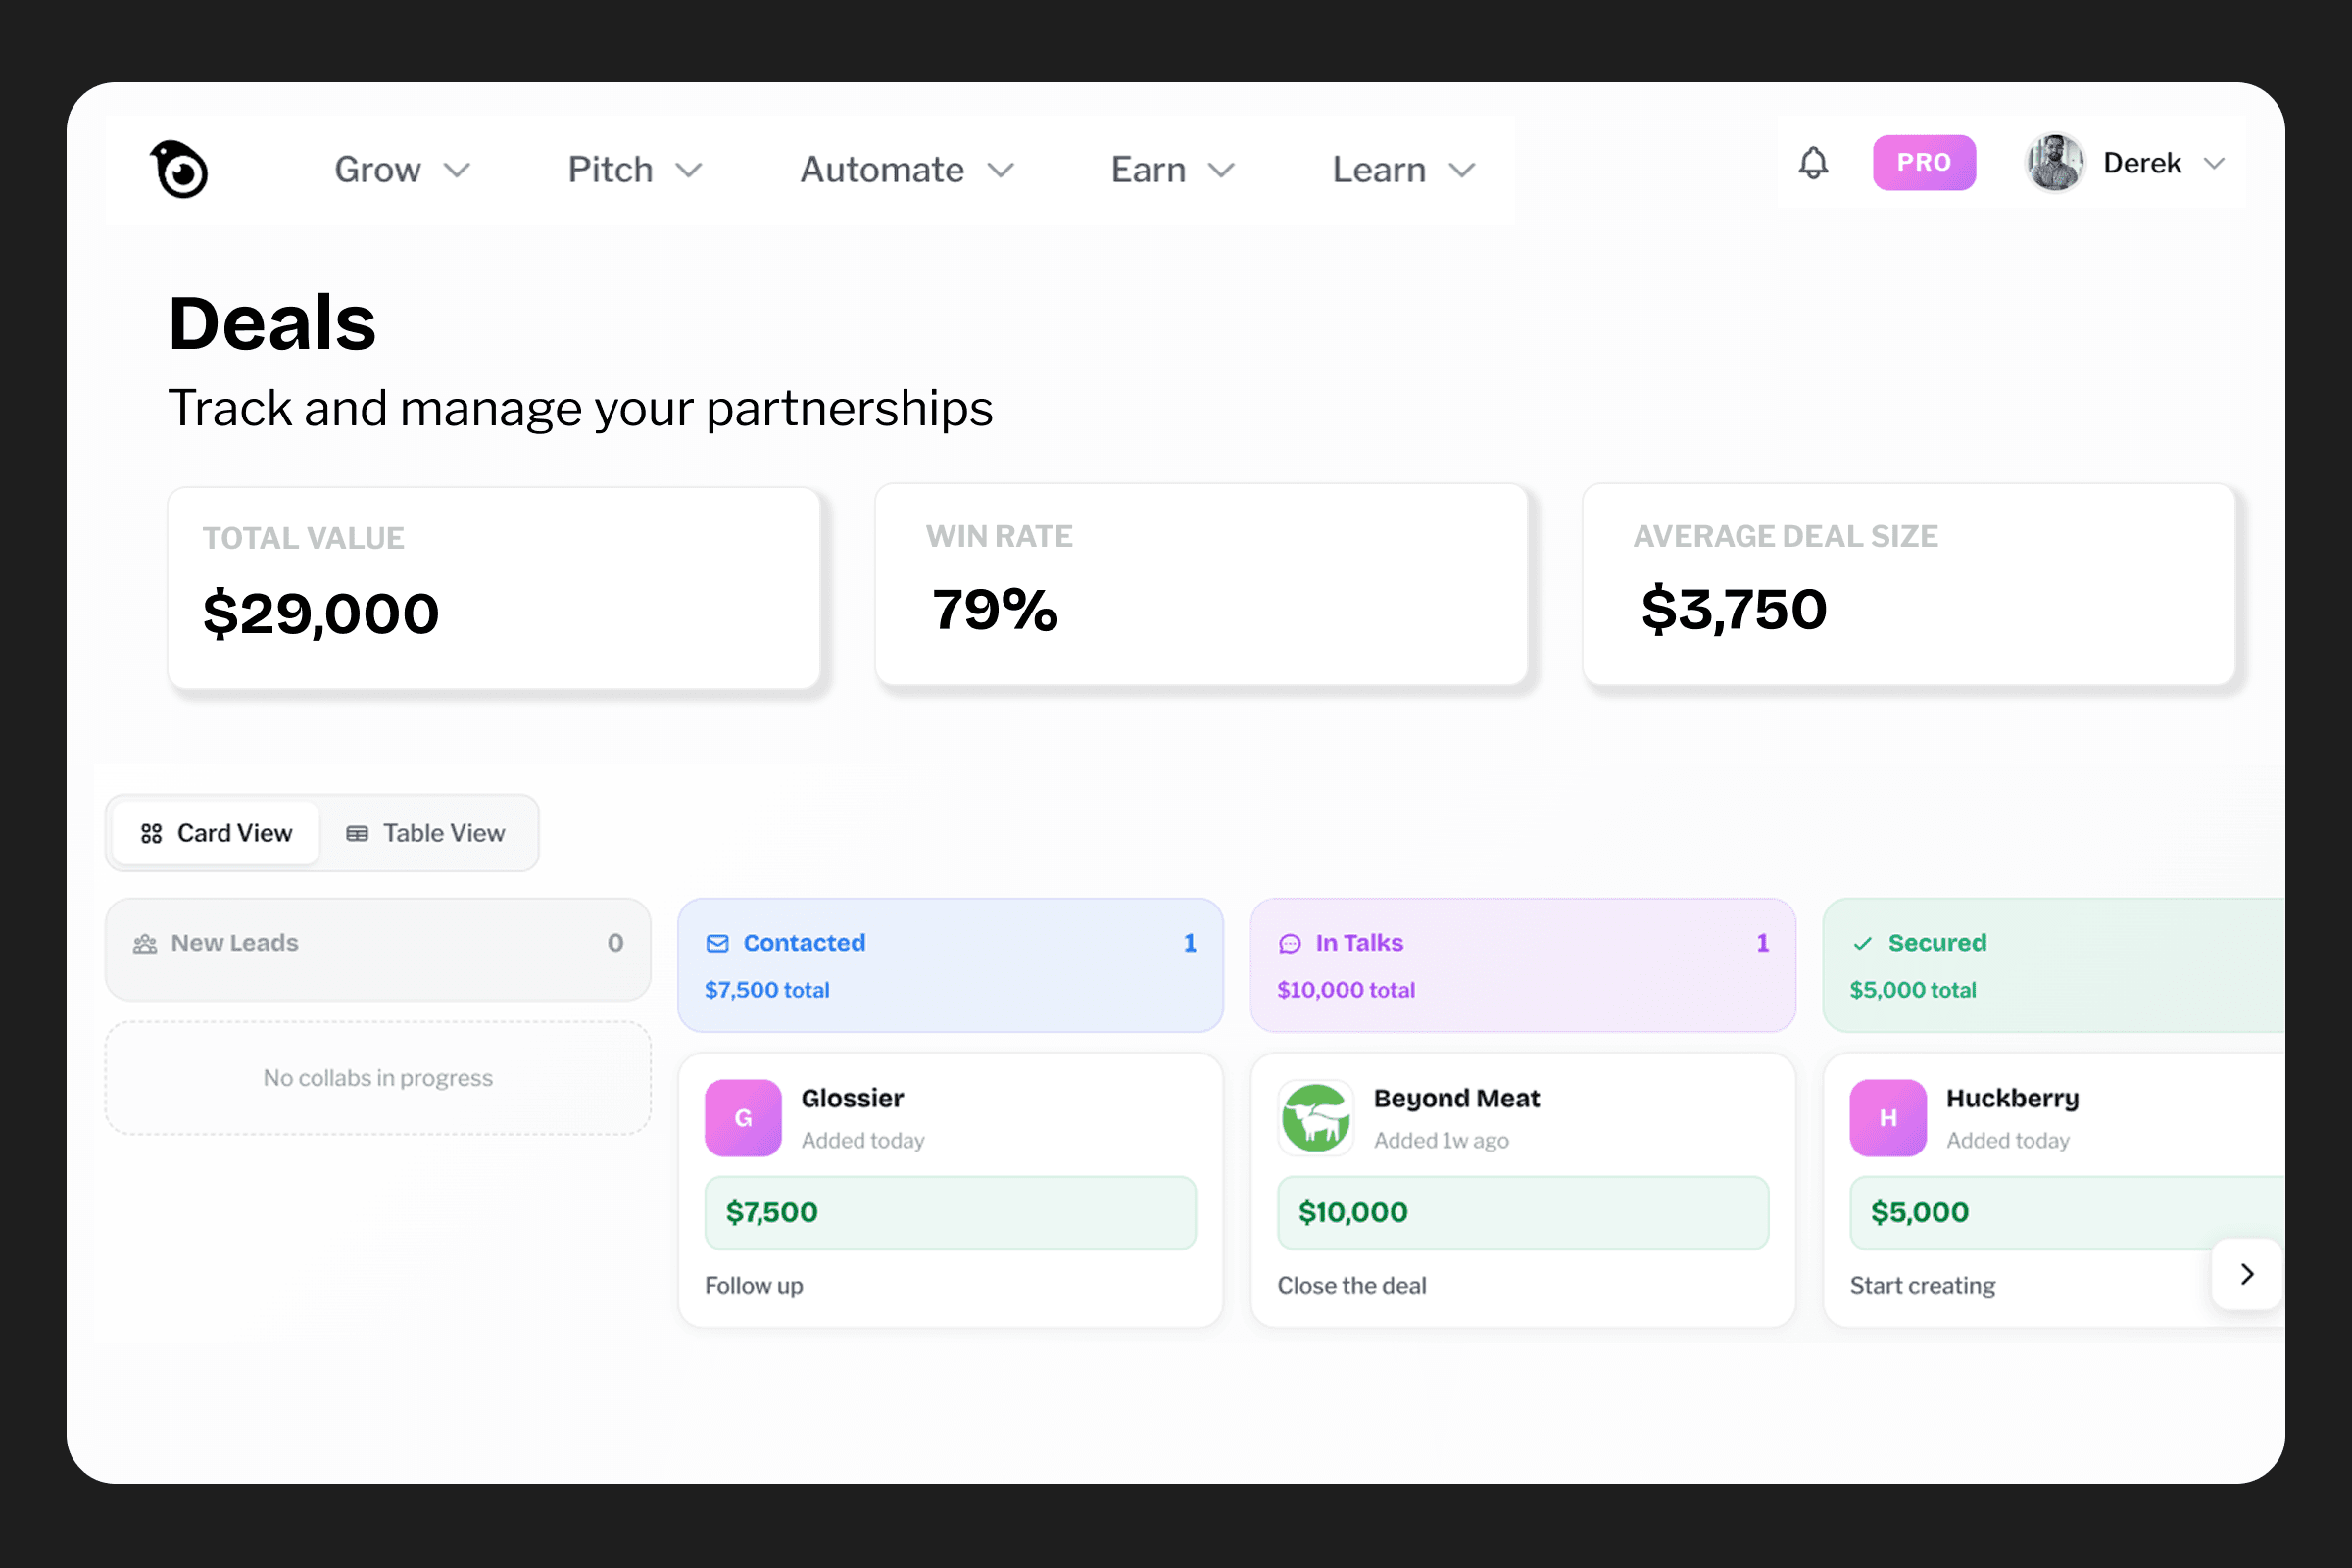This screenshot has width=2352, height=1568.
Task: Click the checkmark icon beside Secured
Action: 1864,942
